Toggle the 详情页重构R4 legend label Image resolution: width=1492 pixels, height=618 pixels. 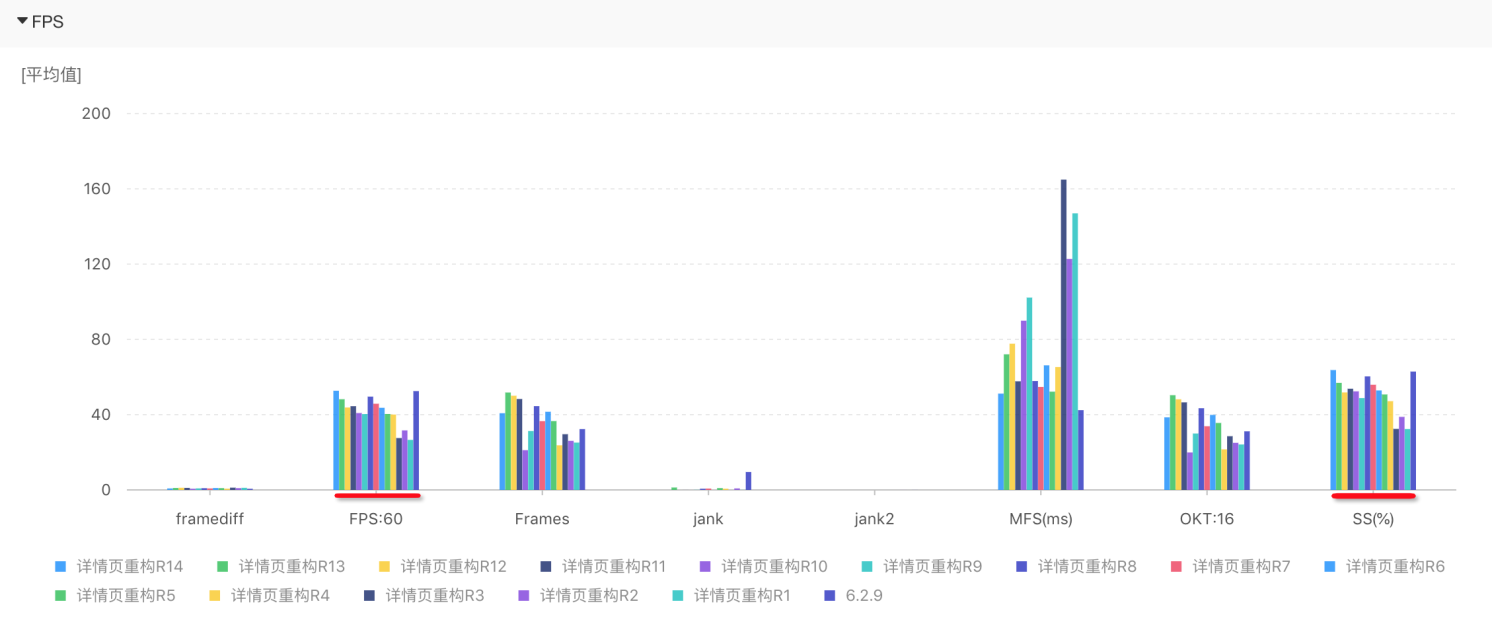click(280, 596)
